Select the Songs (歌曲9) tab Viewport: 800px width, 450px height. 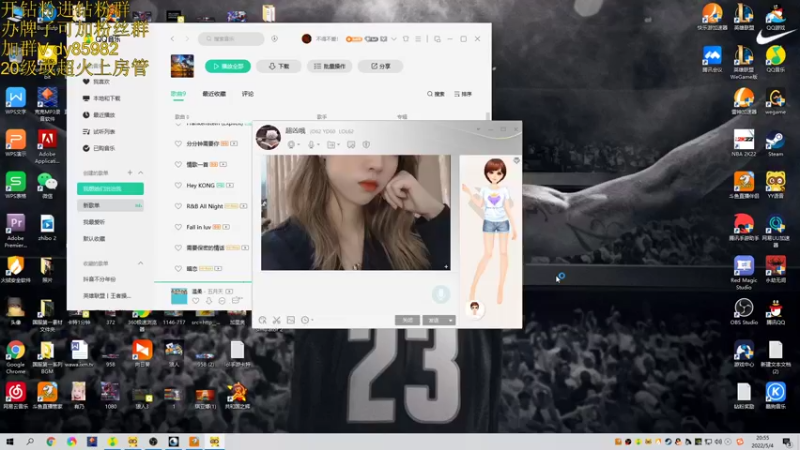pos(178,94)
